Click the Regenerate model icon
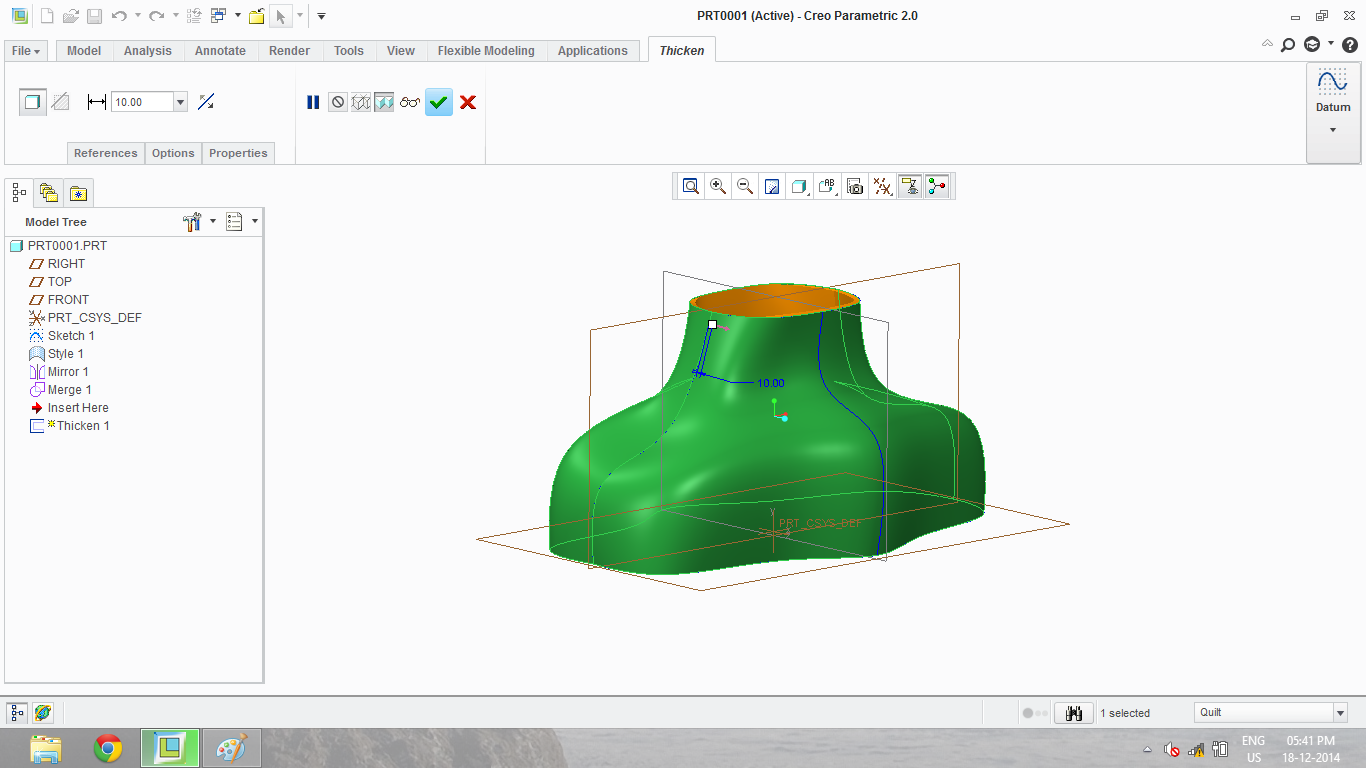1366x768 pixels. click(x=195, y=16)
